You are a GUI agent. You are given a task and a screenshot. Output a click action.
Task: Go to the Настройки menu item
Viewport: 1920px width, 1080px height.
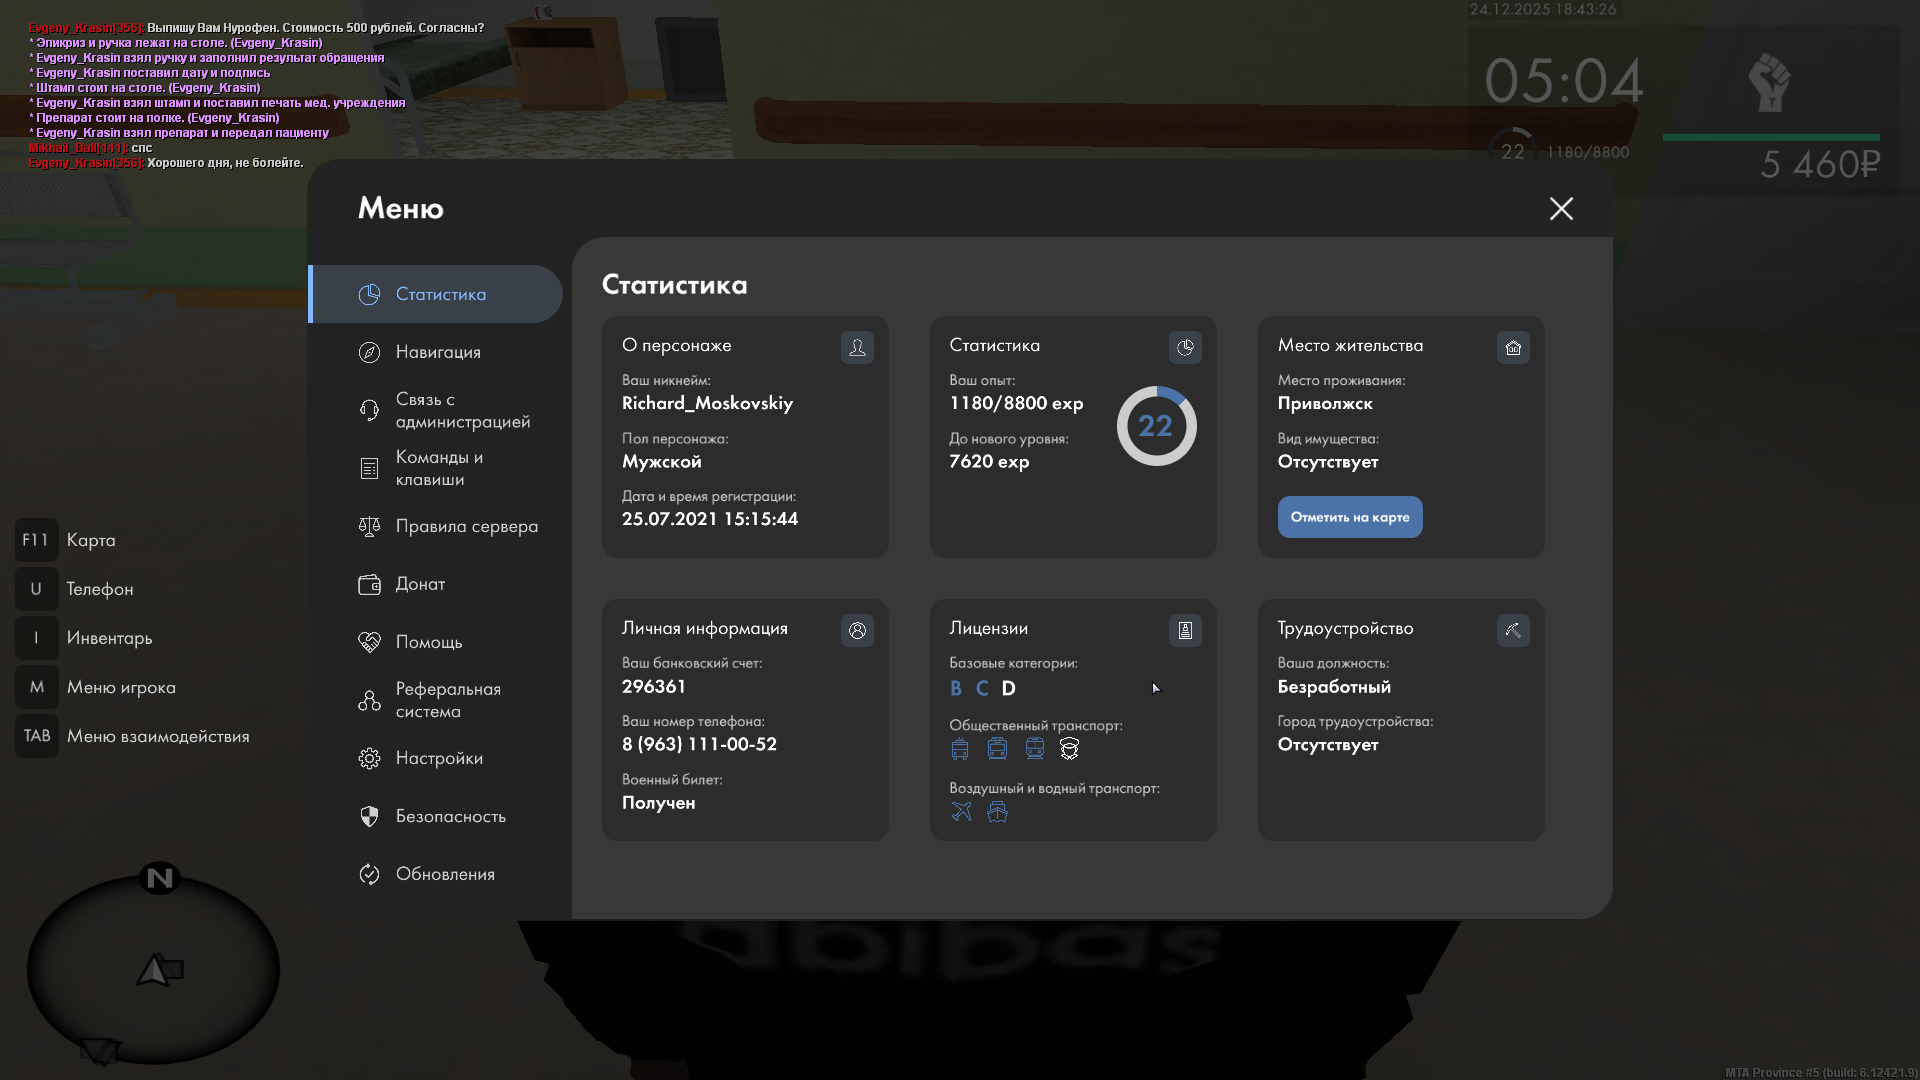[x=439, y=758]
